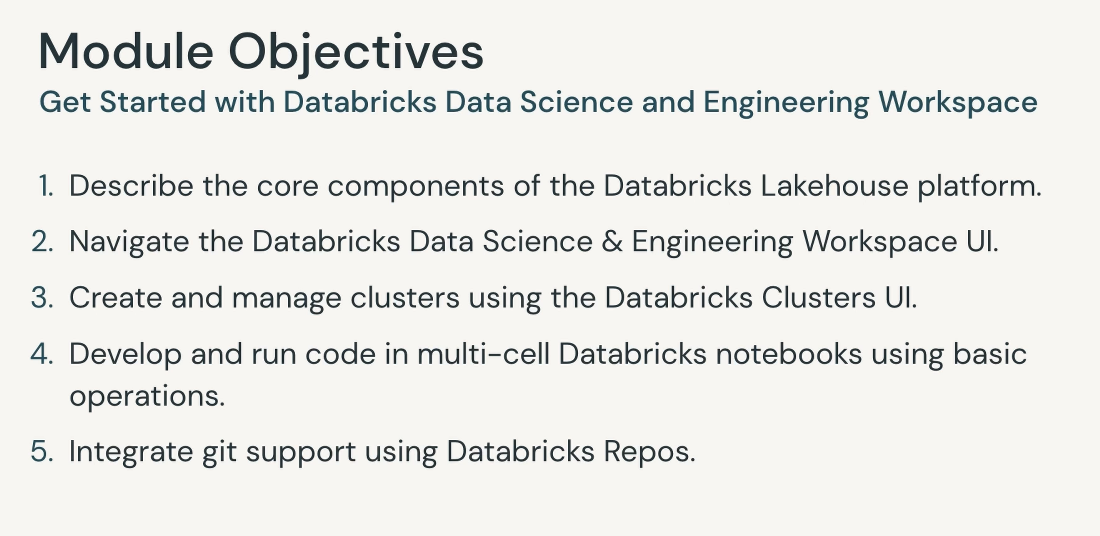1100x536 pixels.
Task: Select the Navigate Workspace UI objective
Action: coord(534,242)
